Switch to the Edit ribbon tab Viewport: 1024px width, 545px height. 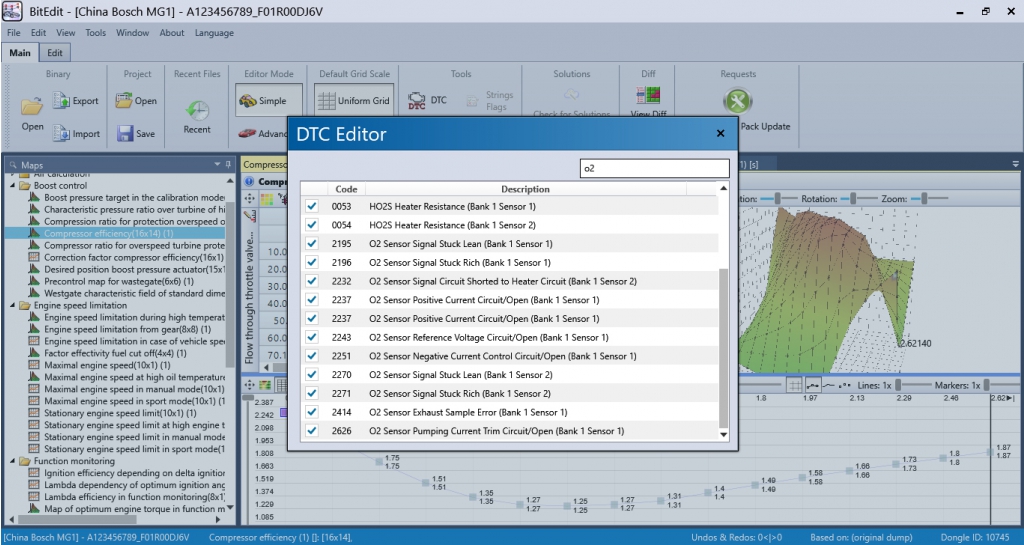click(55, 53)
